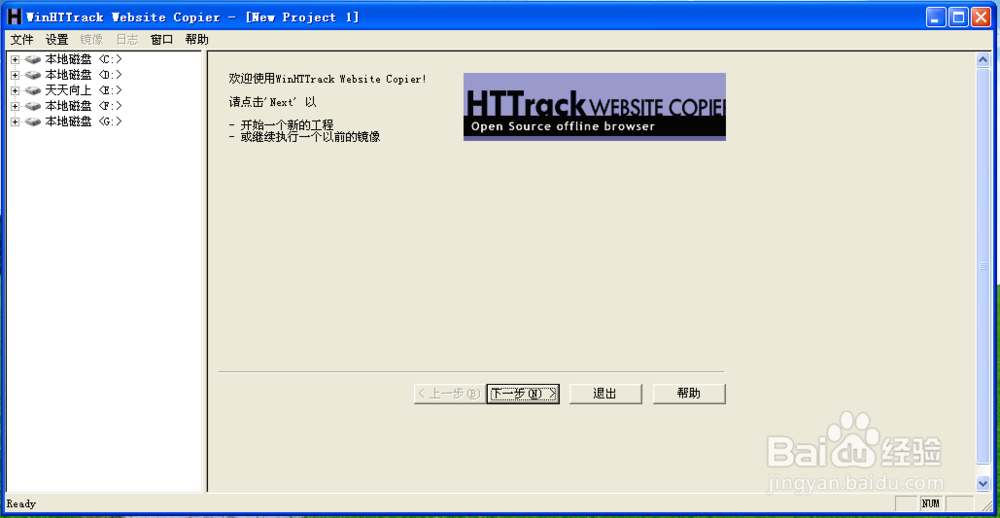
Task: Click the 欢迎使用WinHTTrack Website Copier! text
Action: (327, 79)
